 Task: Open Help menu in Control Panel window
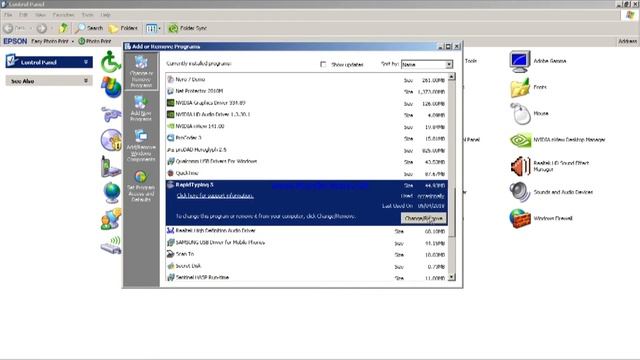[x=105, y=15]
